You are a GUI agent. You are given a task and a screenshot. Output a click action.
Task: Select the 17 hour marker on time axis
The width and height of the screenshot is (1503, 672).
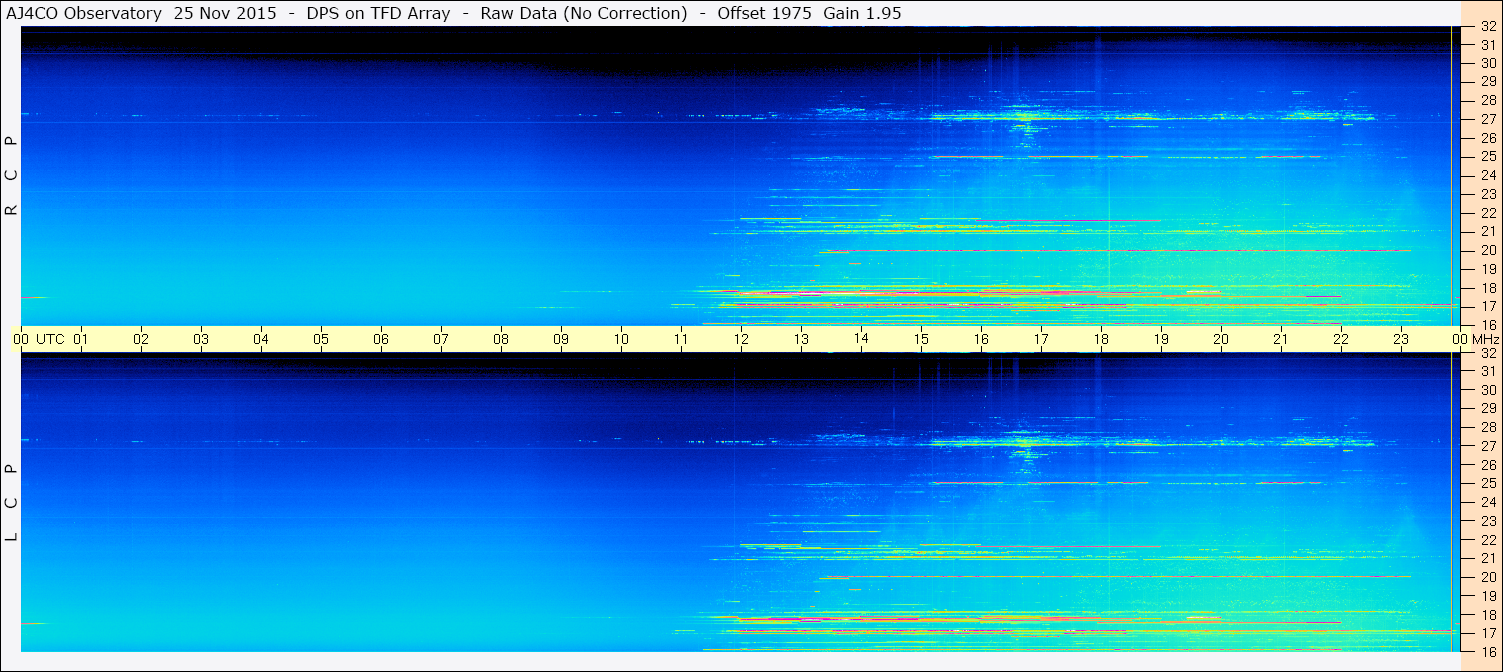[1041, 339]
